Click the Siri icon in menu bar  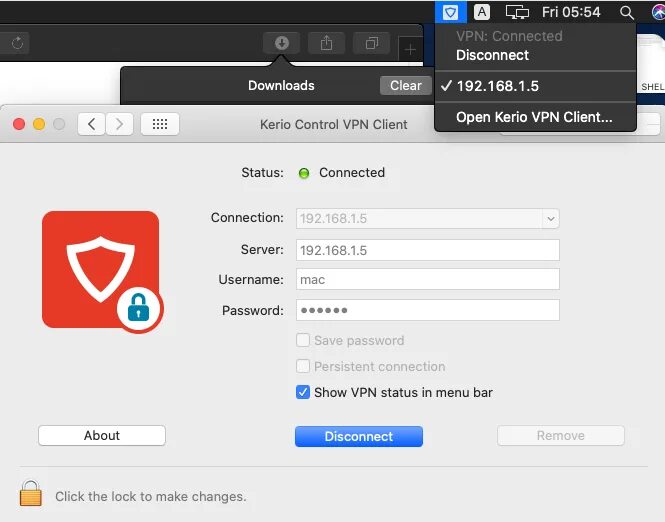tap(658, 12)
